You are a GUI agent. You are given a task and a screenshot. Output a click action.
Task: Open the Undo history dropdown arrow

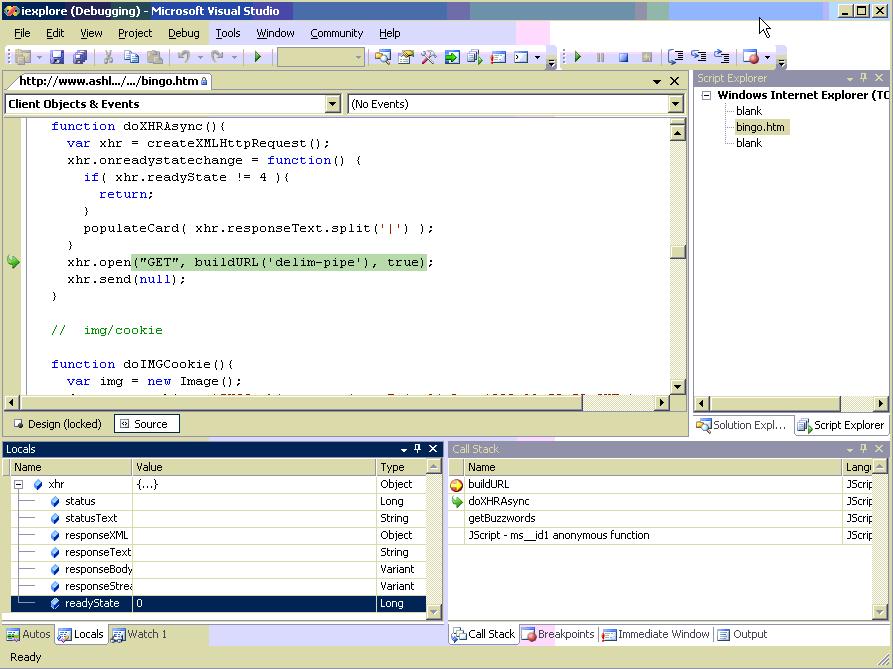pyautogui.click(x=200, y=58)
